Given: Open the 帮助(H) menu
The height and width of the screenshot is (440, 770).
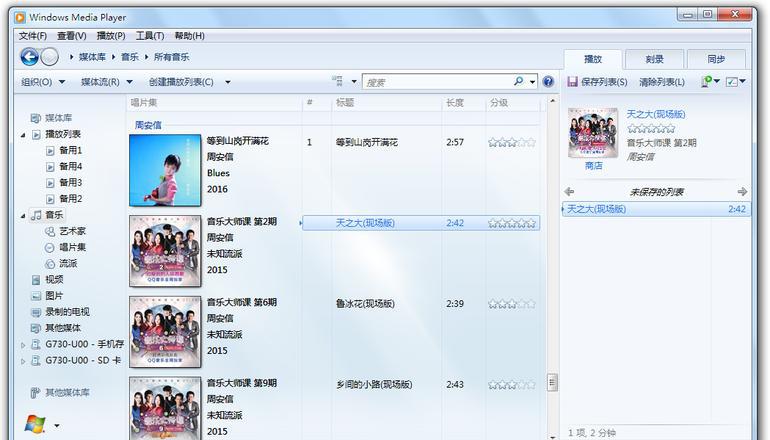Looking at the screenshot, I should pos(189,36).
